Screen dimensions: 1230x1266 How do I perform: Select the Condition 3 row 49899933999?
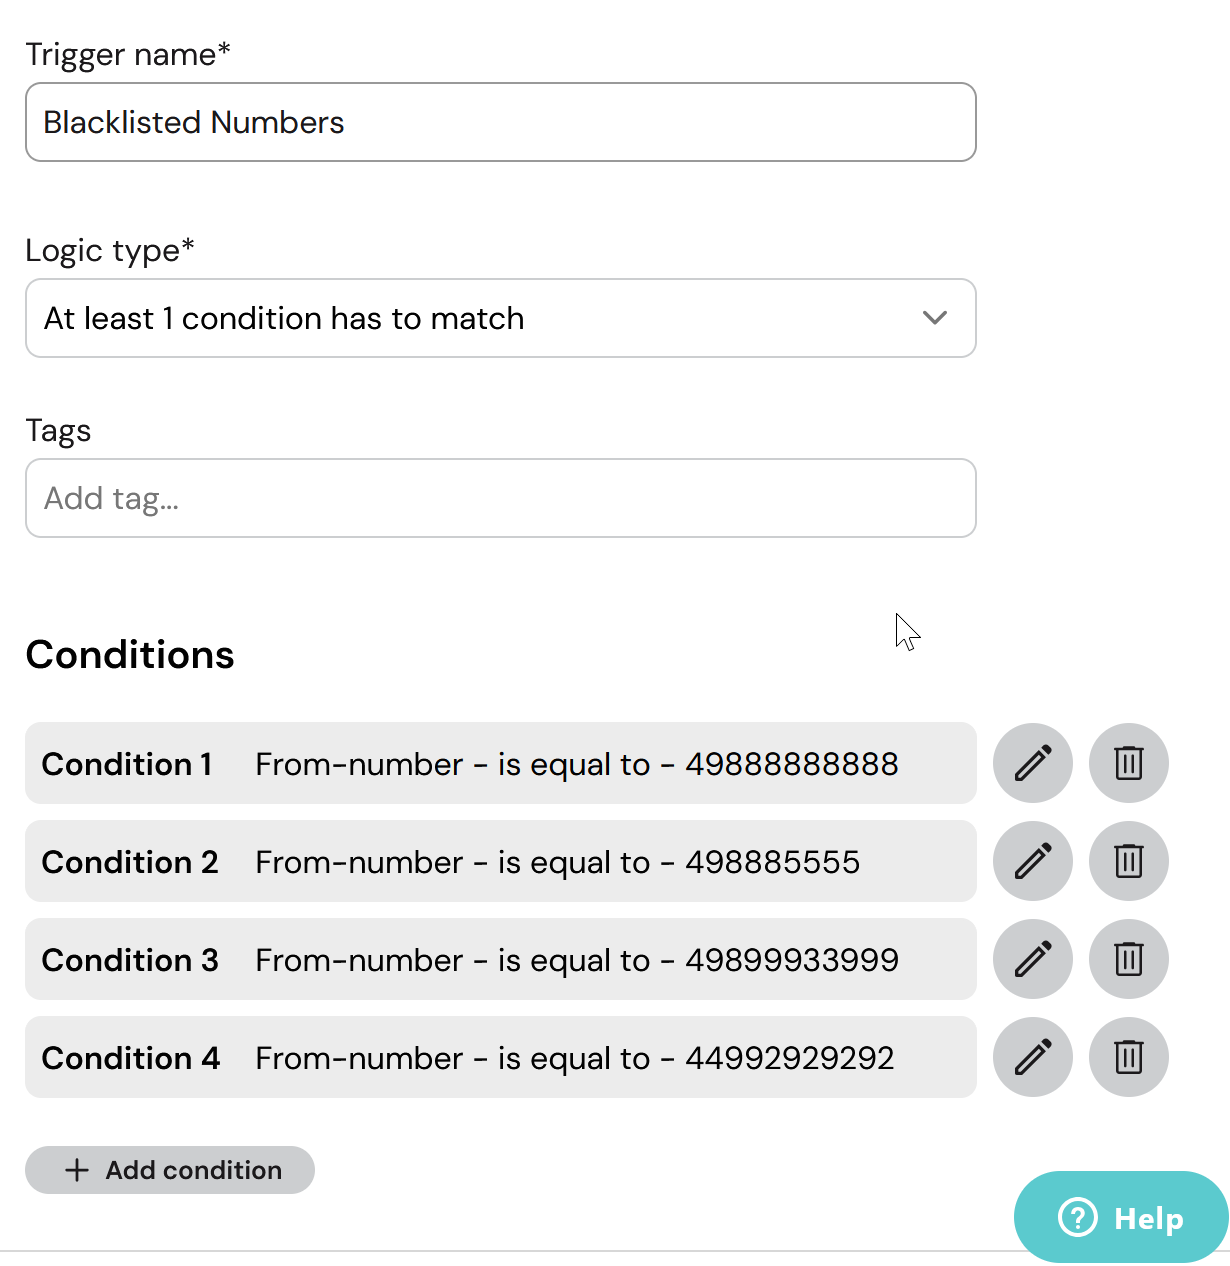click(500, 959)
